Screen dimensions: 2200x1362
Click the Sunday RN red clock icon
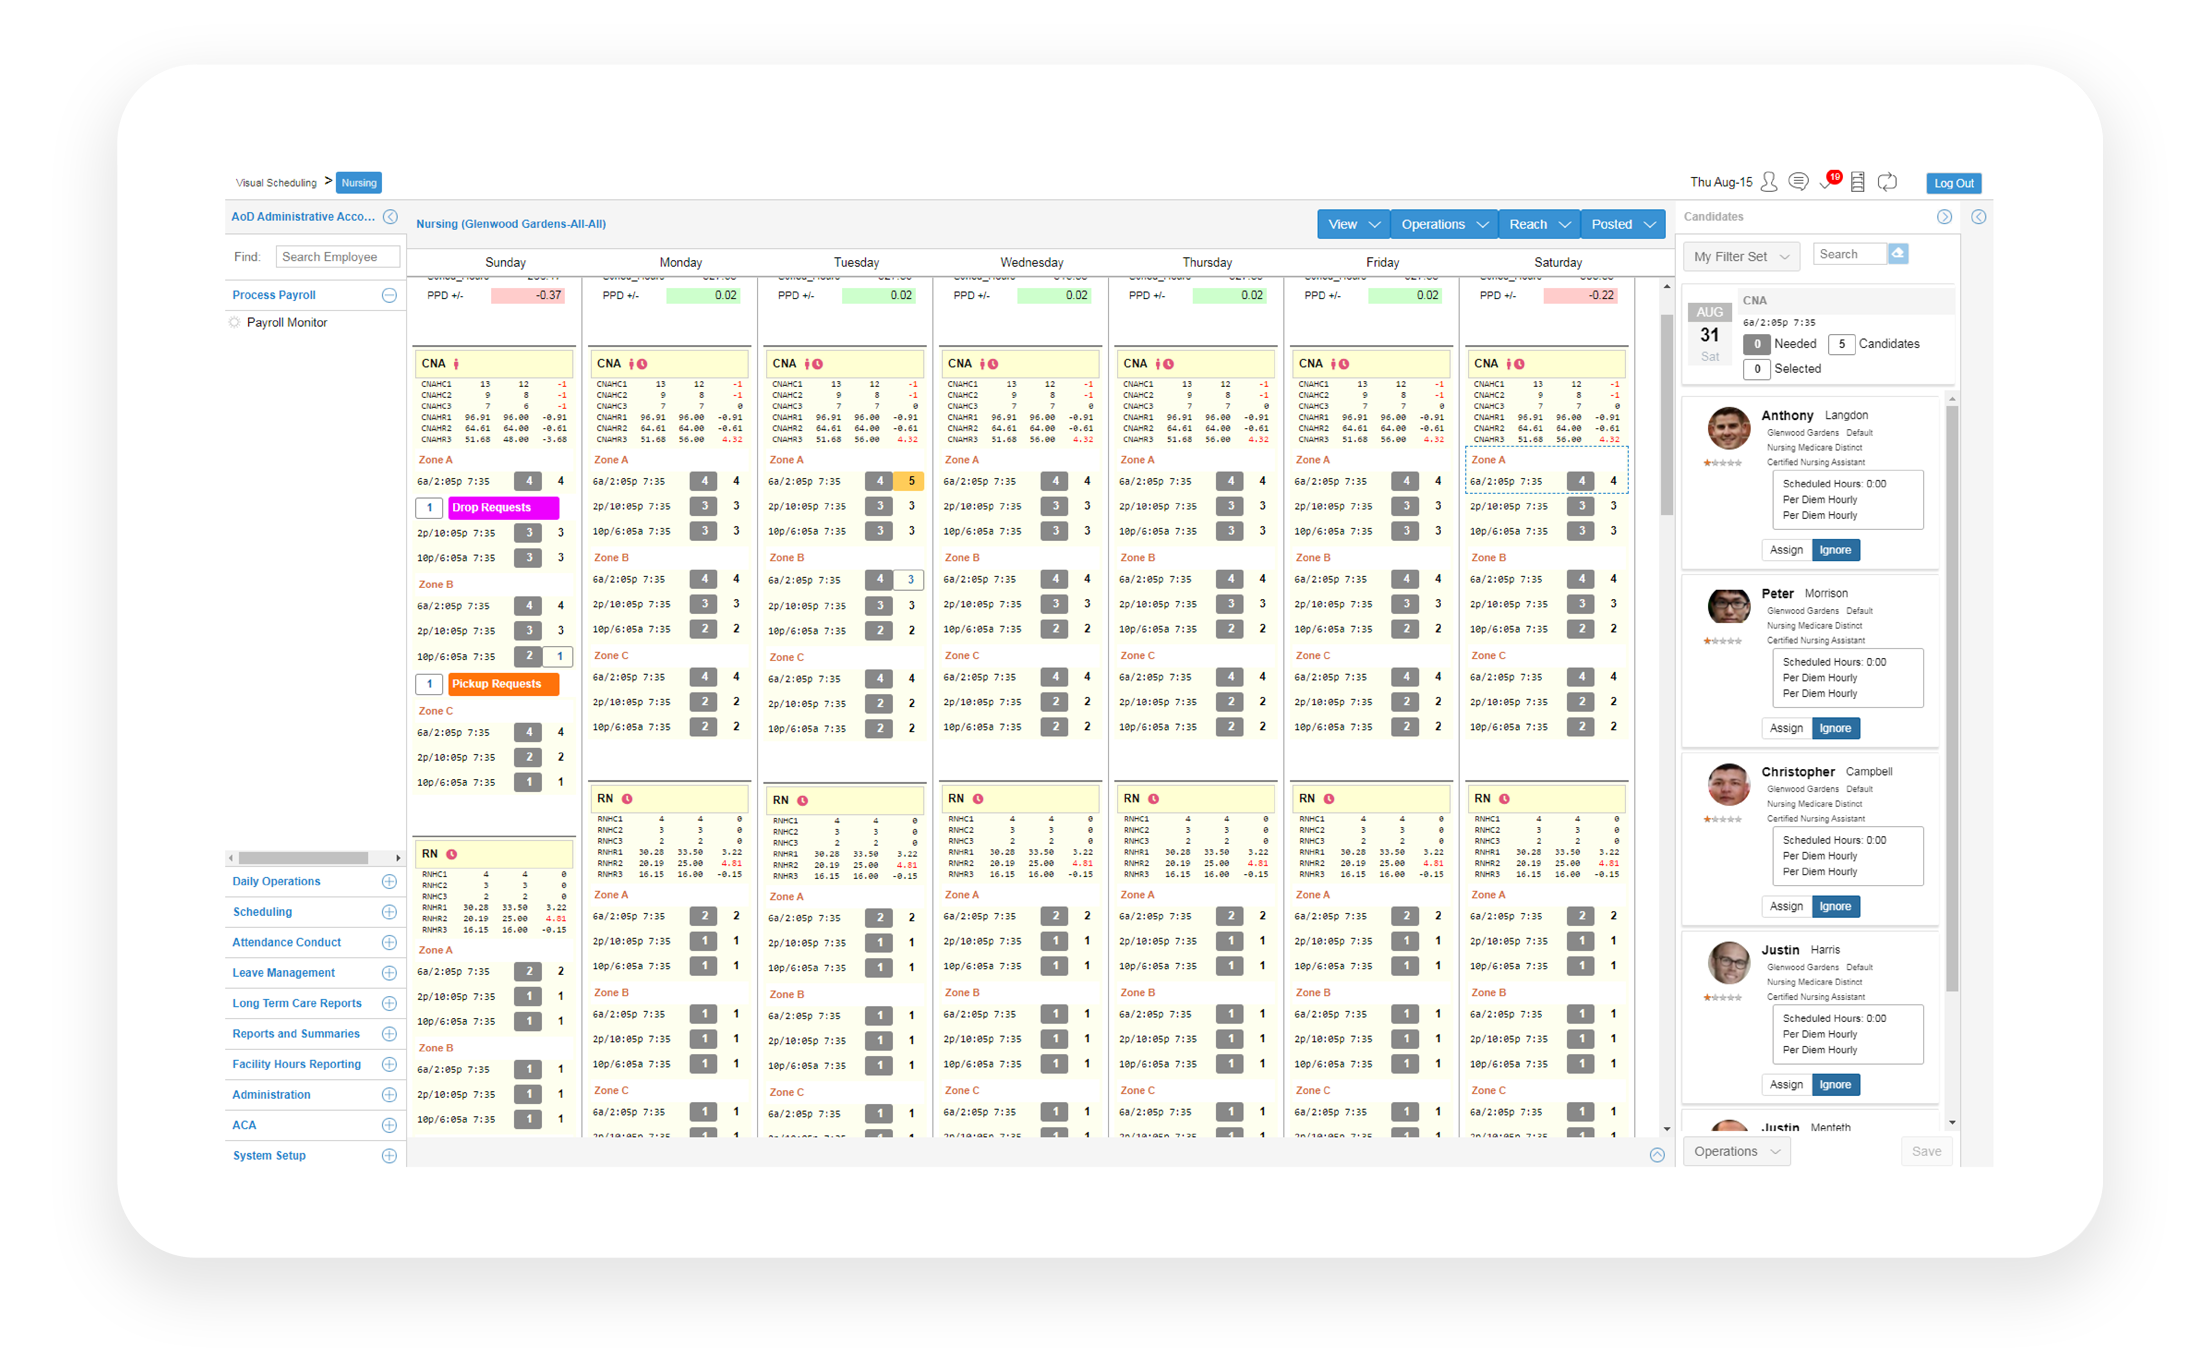[x=452, y=854]
